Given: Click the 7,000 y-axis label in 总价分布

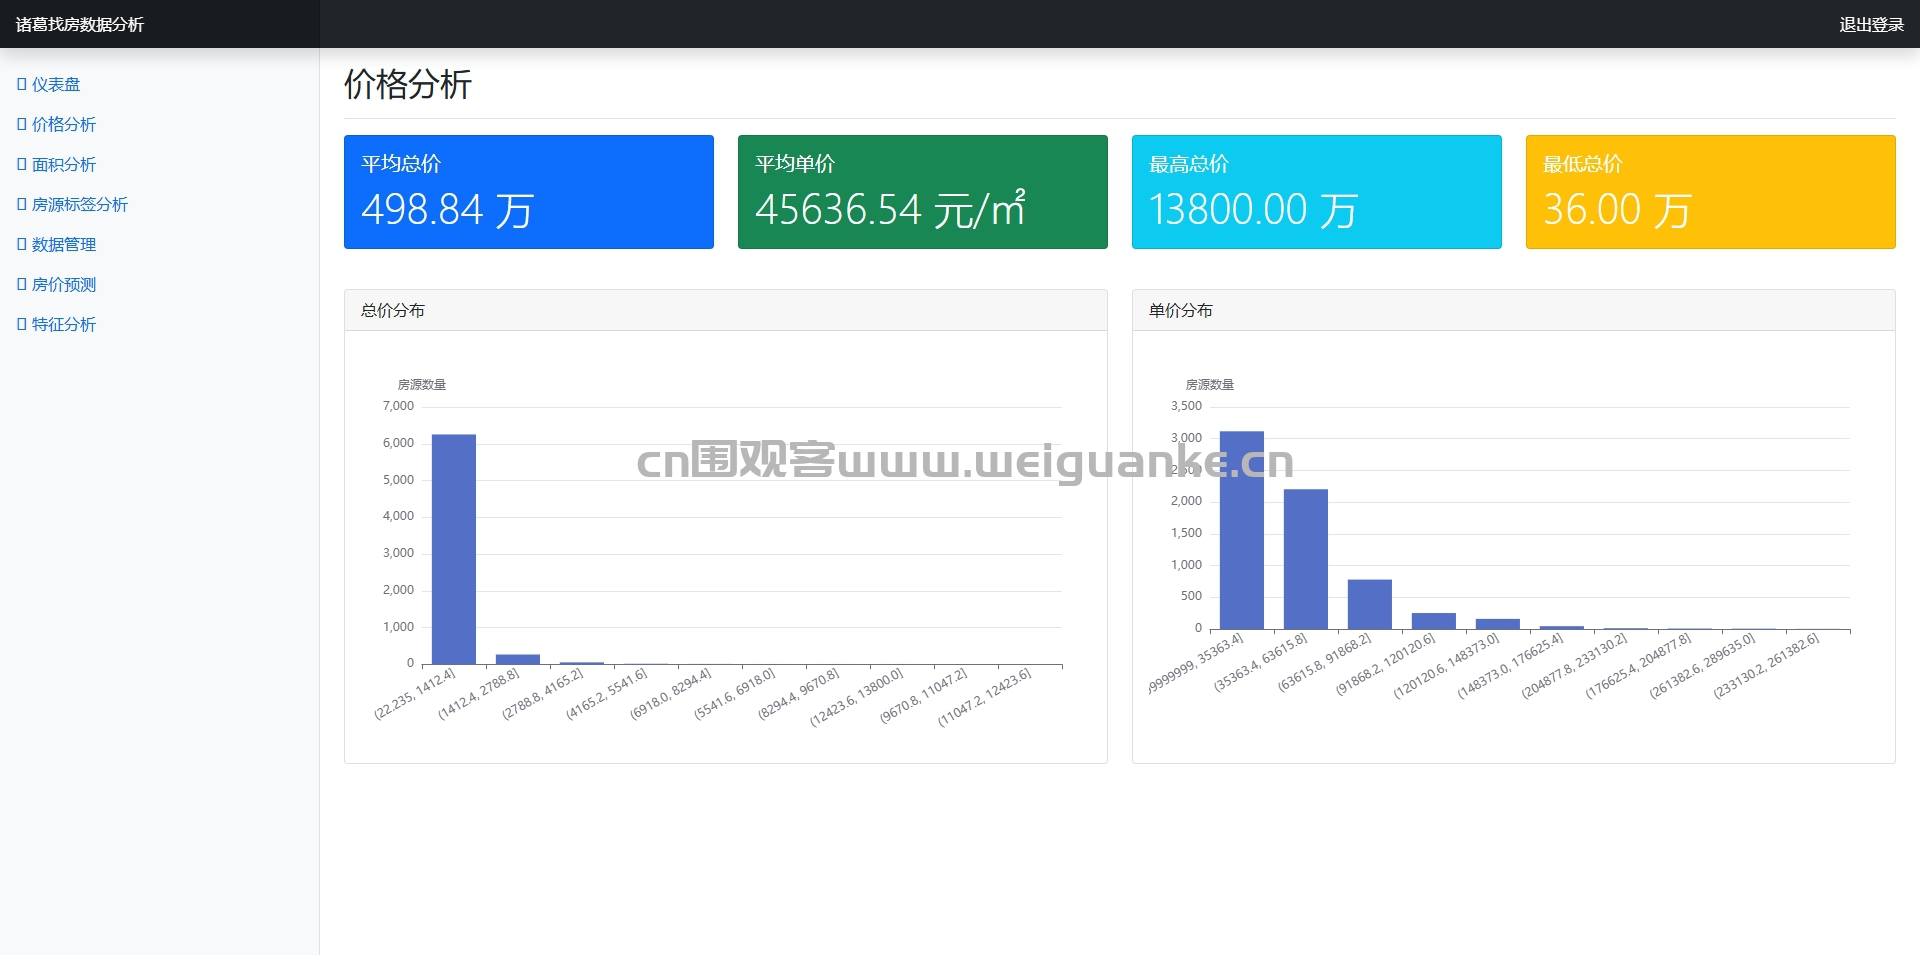Looking at the screenshot, I should pos(398,406).
